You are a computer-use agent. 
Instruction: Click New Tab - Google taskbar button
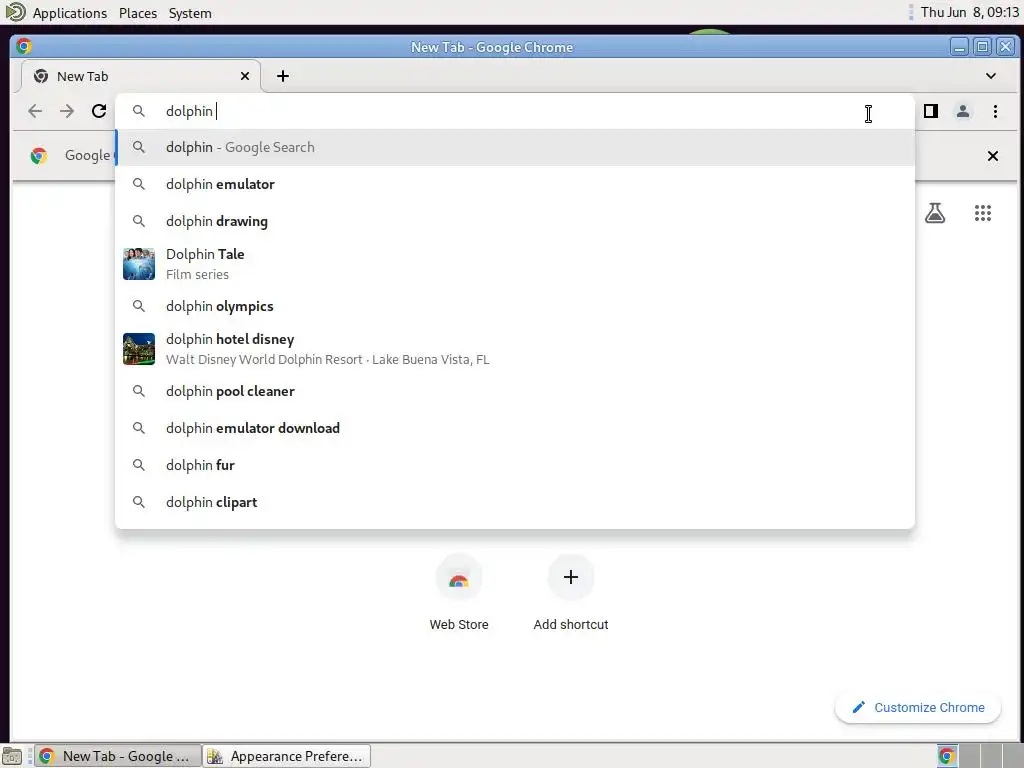pos(118,756)
